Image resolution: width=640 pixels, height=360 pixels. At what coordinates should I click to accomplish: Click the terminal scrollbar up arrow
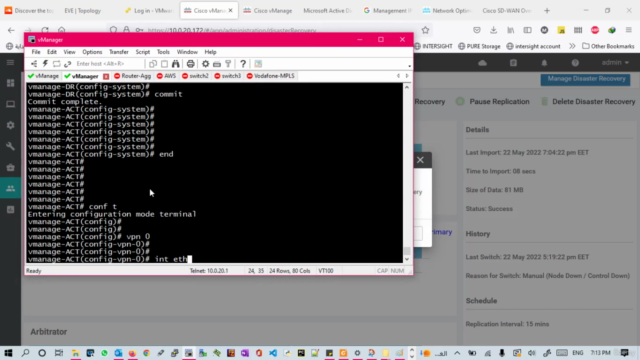tap(407, 87)
